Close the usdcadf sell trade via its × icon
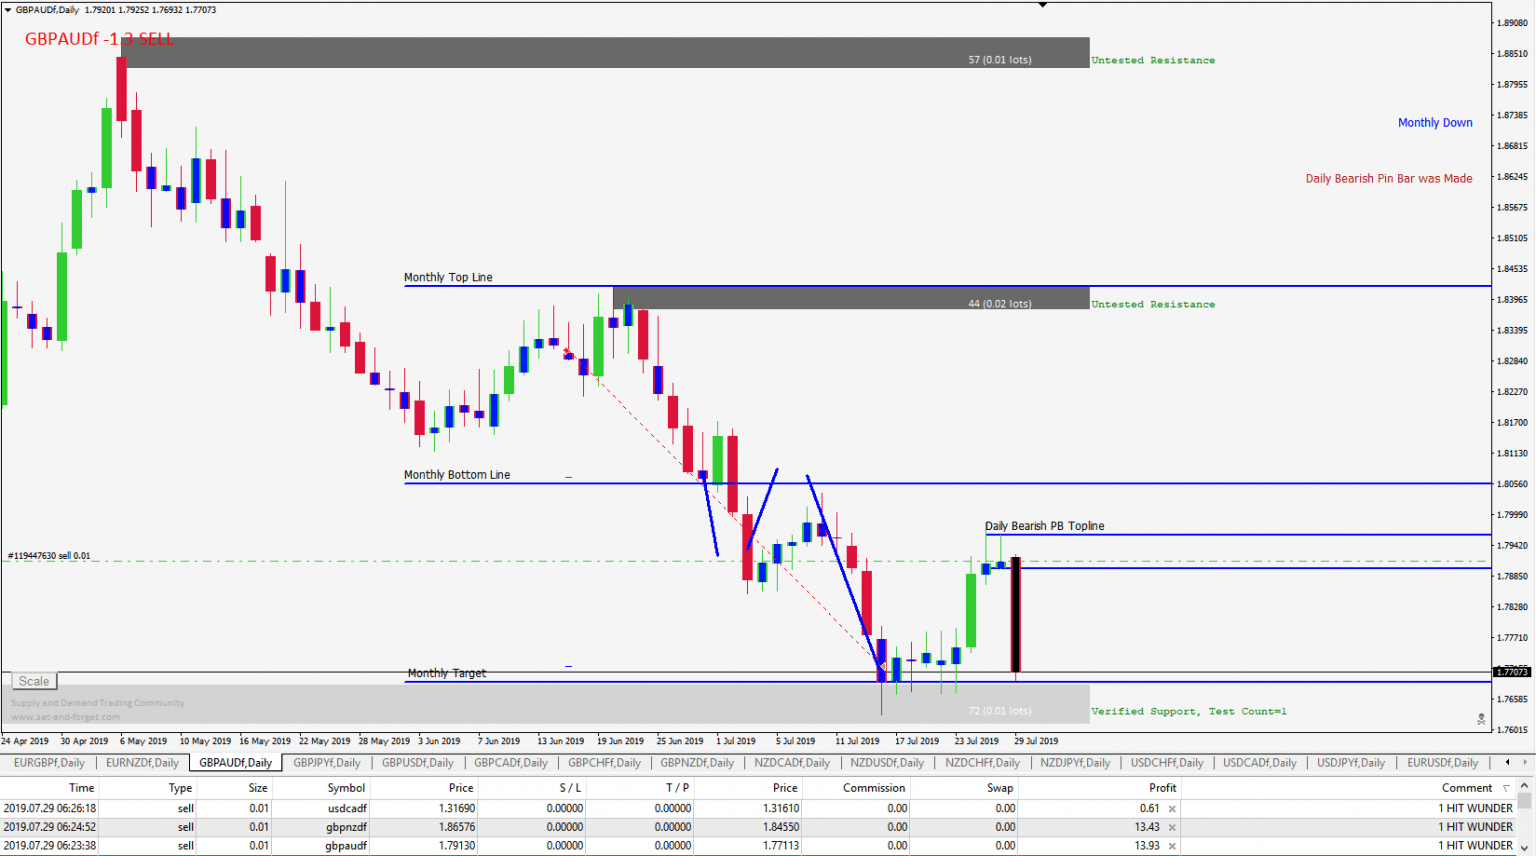The width and height of the screenshot is (1536, 856). [1171, 808]
